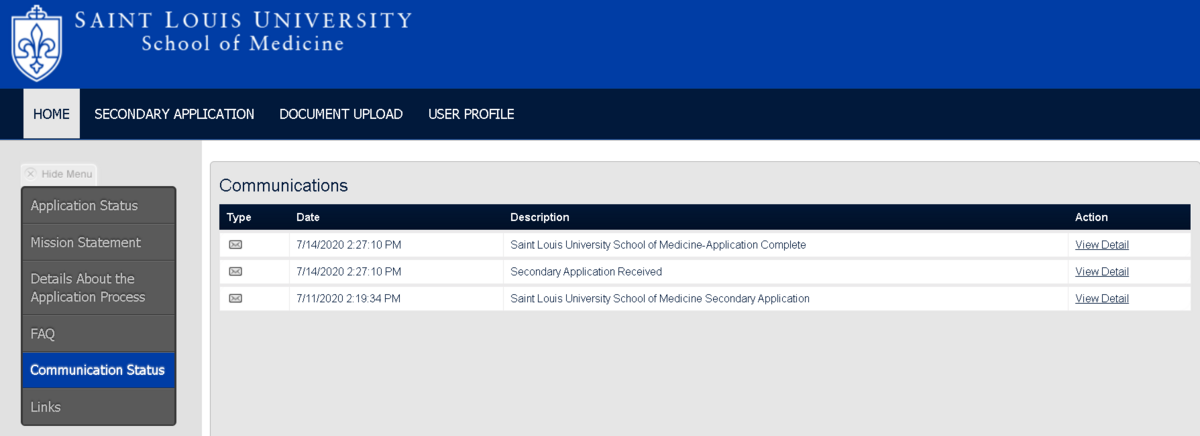Open Mission Statement sidebar item
Screen dimensions: 1200x436
click(x=99, y=243)
